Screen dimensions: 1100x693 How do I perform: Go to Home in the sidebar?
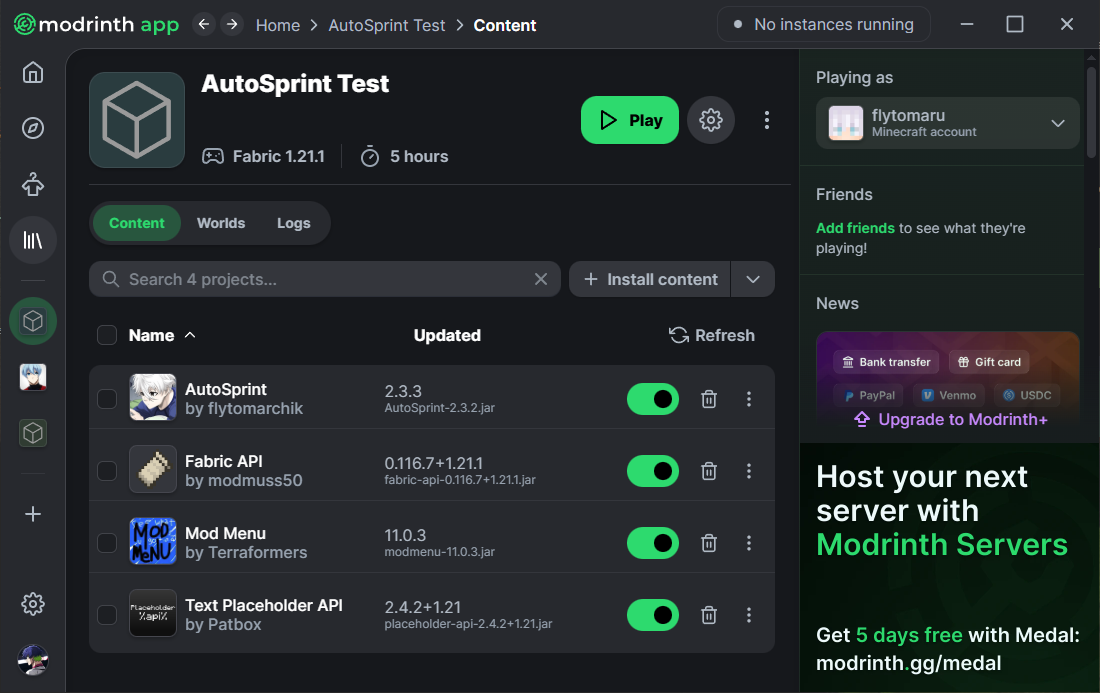pyautogui.click(x=33, y=72)
